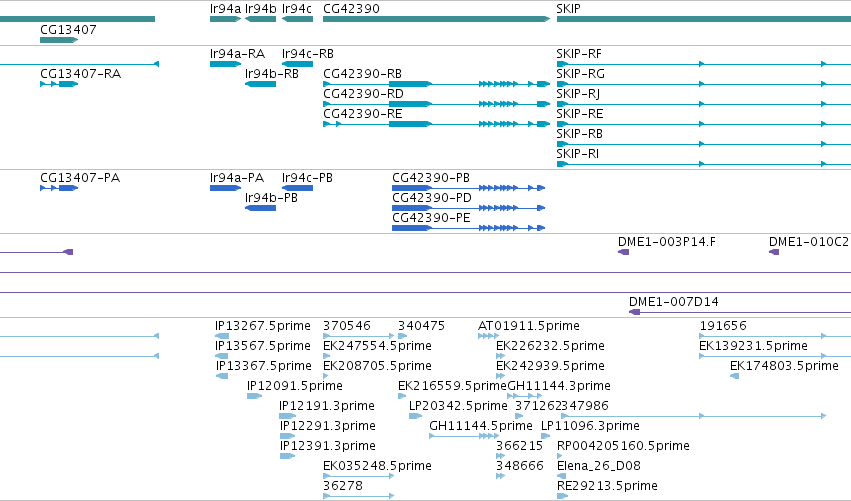
Task: Click feature Elena_26_D08
Action: 599,467
